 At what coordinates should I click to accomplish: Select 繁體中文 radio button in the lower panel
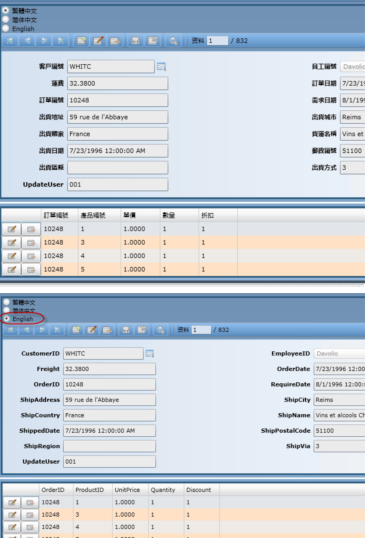7,302
